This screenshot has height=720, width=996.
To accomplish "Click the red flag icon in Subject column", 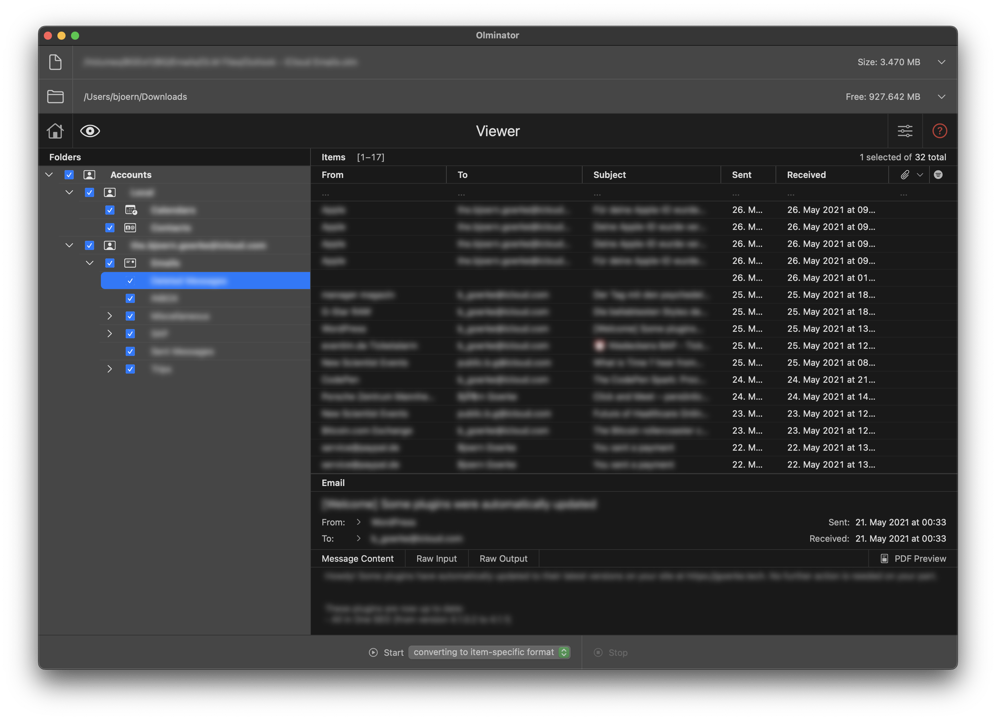I will 599,346.
